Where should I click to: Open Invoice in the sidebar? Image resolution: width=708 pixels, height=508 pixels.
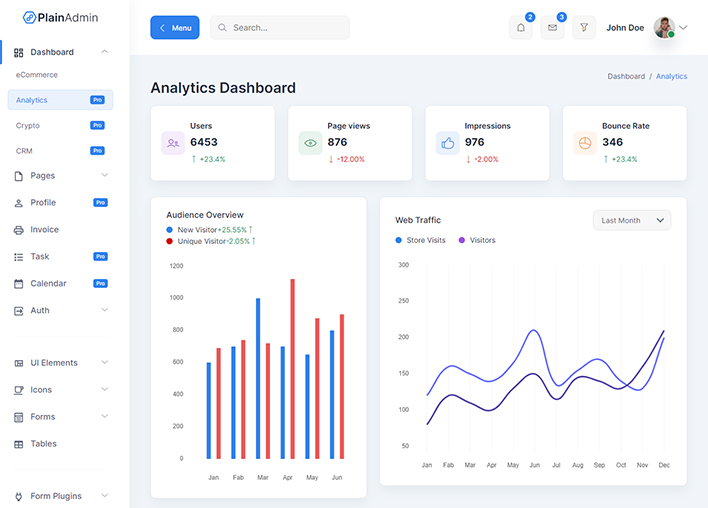[44, 230]
